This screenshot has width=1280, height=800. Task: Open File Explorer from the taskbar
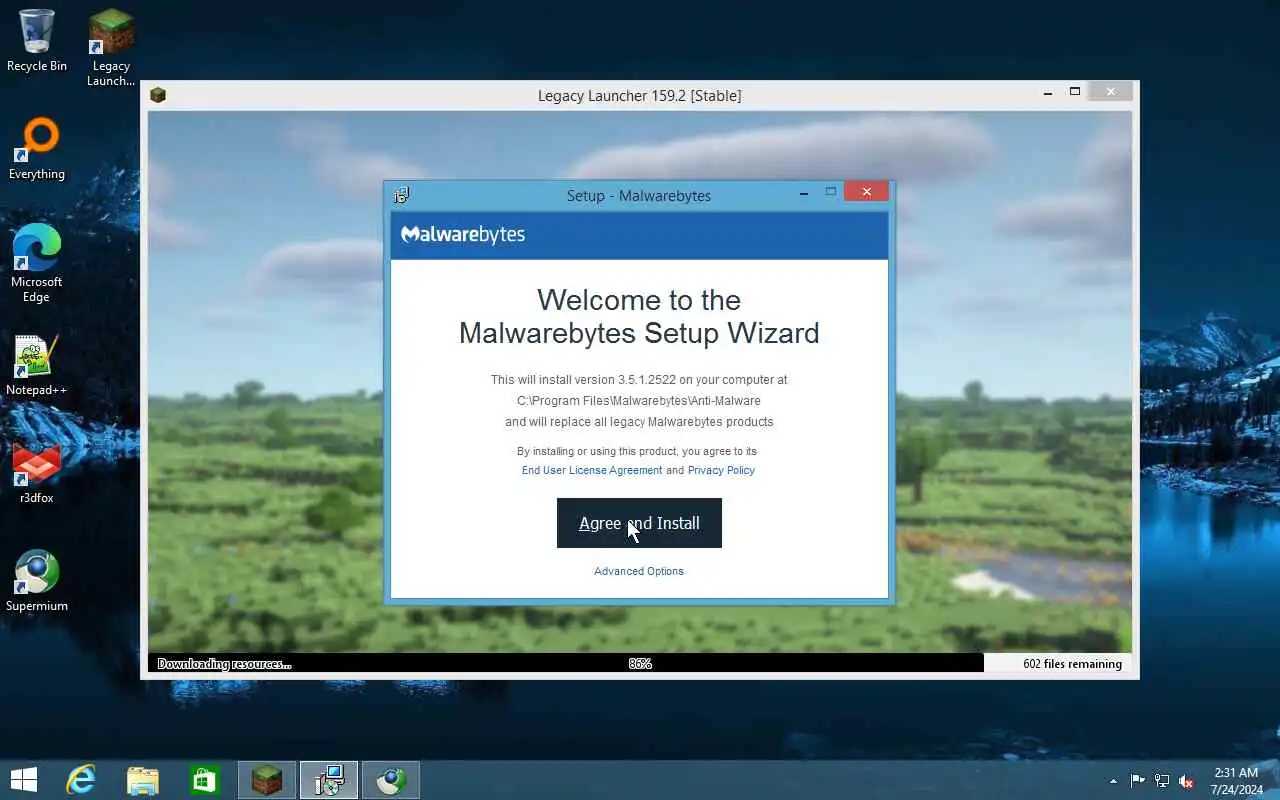[x=143, y=780]
